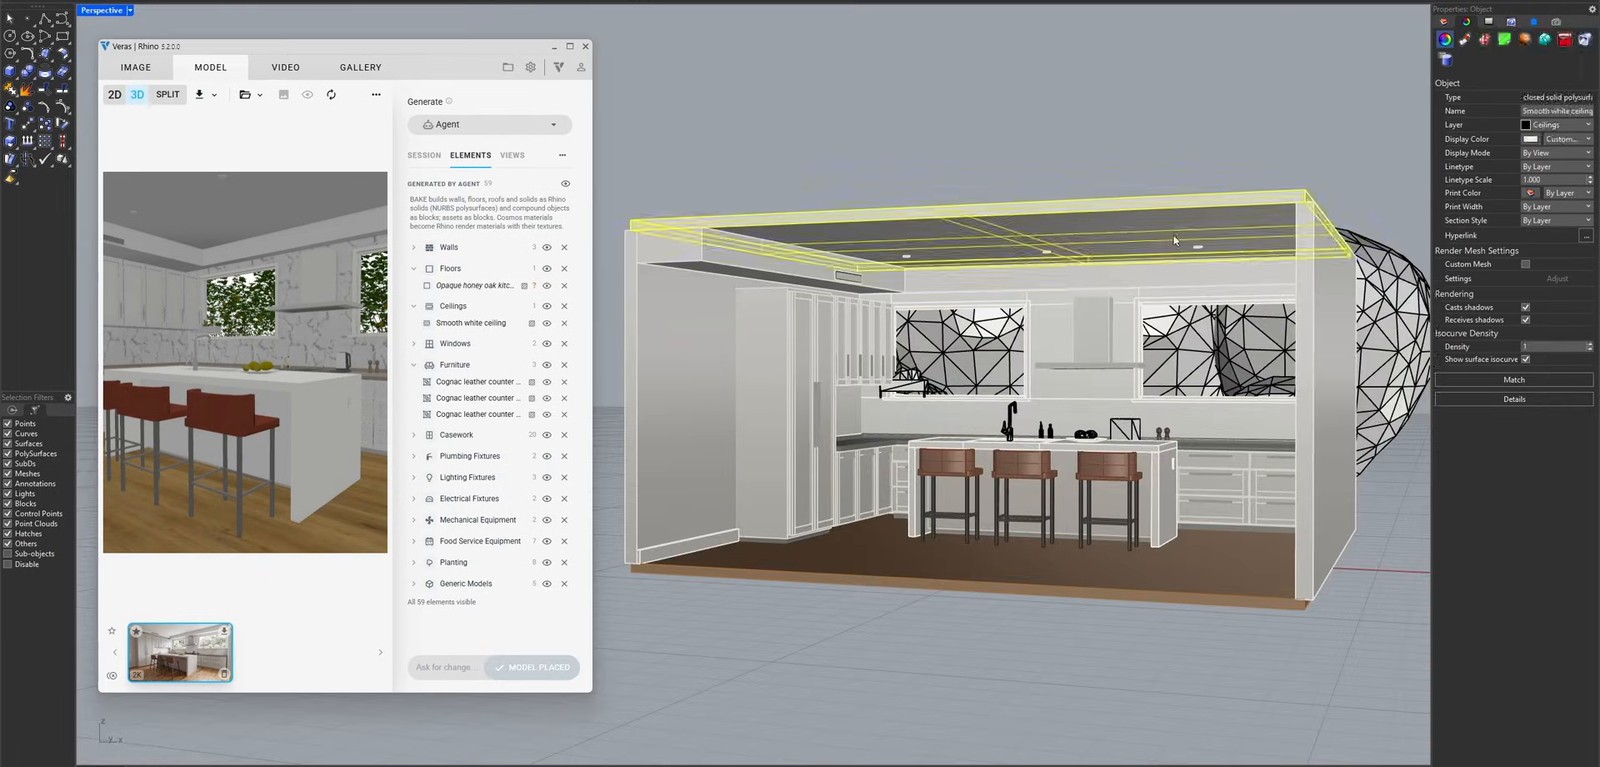Select the Text object tool

click(x=10, y=124)
